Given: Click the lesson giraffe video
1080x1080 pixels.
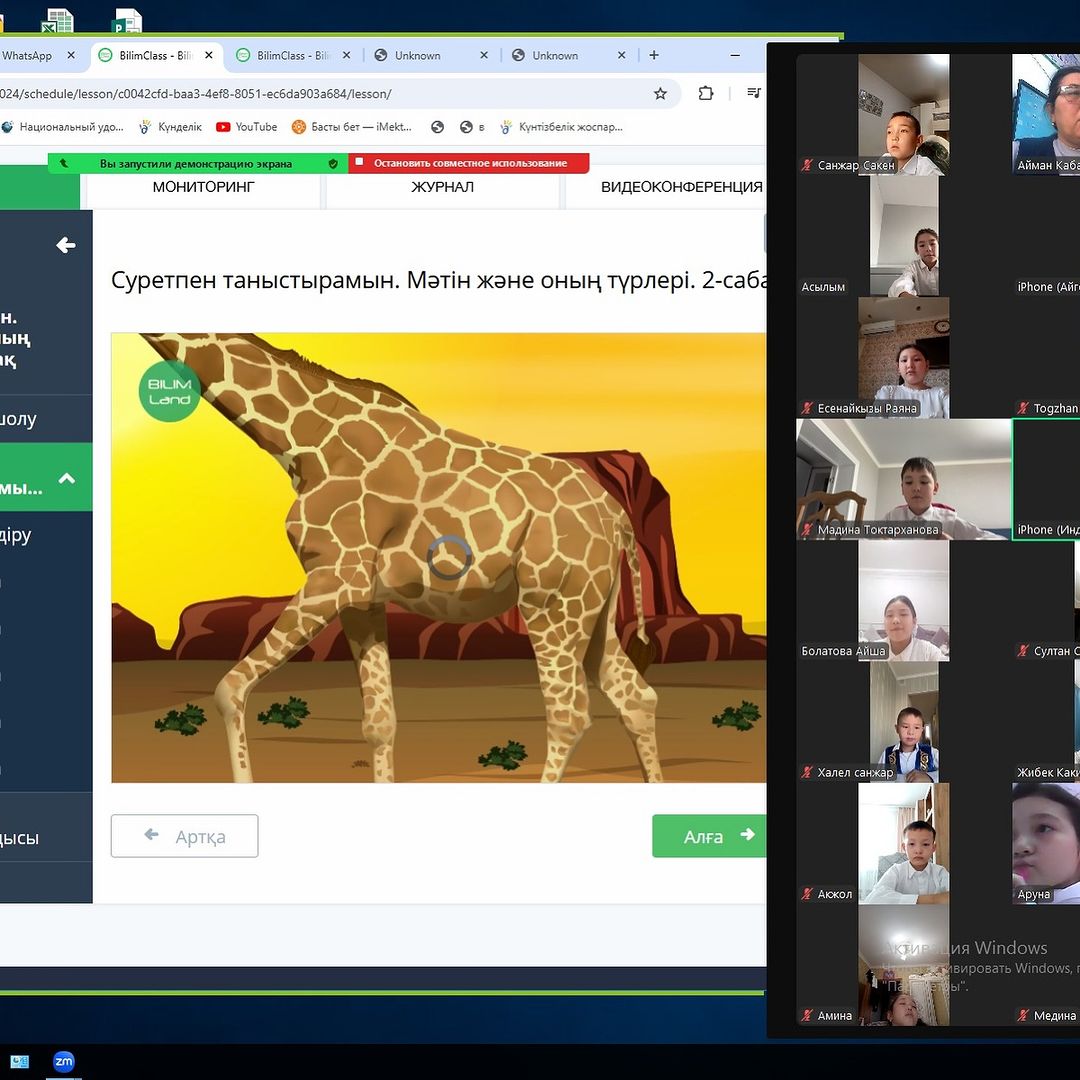Looking at the screenshot, I should 439,558.
